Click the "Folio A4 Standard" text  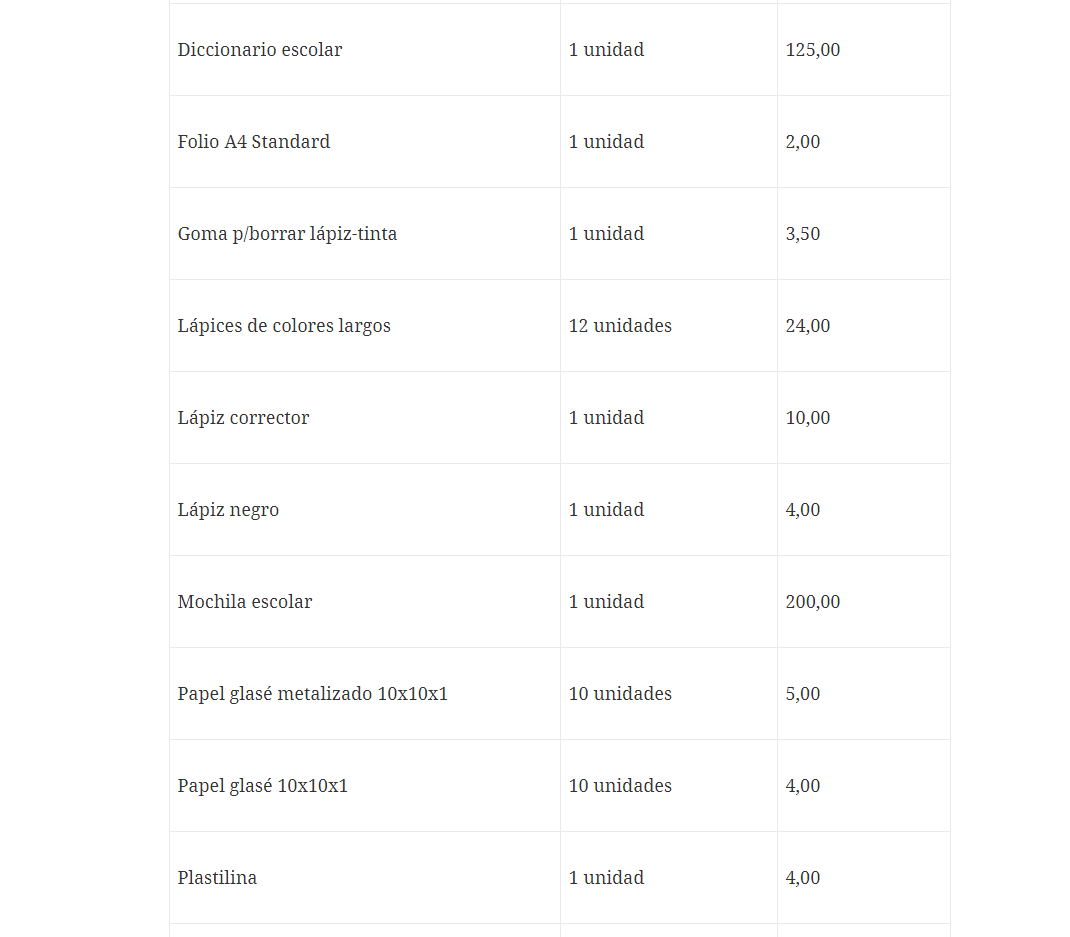(x=254, y=142)
